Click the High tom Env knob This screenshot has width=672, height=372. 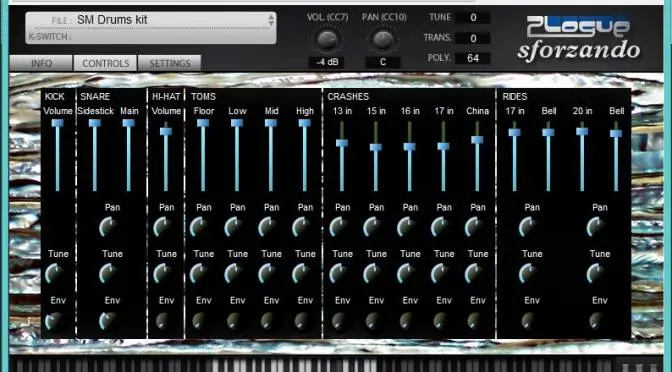302,321
